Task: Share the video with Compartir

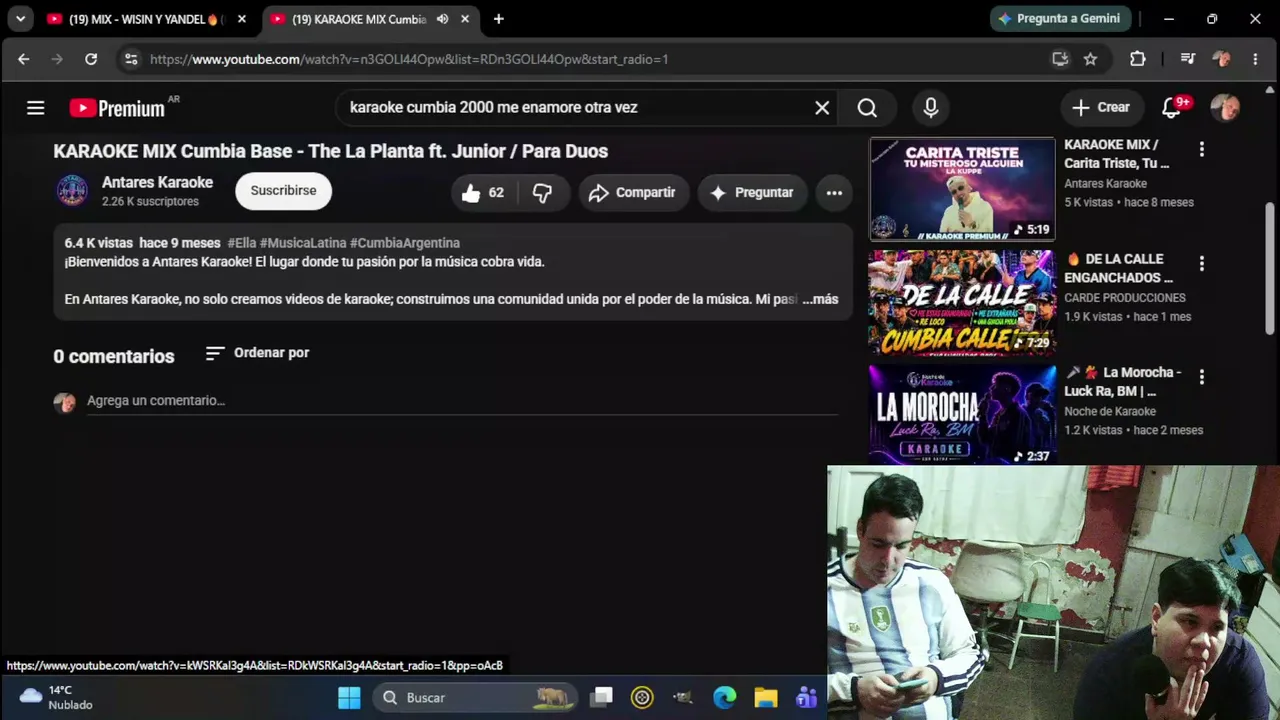Action: click(x=632, y=193)
